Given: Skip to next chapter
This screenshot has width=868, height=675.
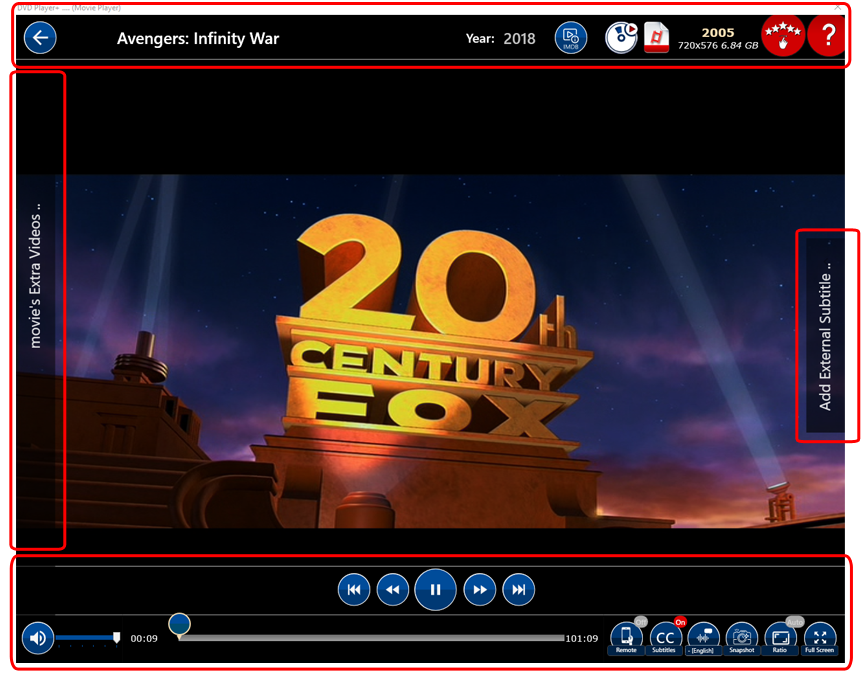Looking at the screenshot, I should pyautogui.click(x=519, y=590).
